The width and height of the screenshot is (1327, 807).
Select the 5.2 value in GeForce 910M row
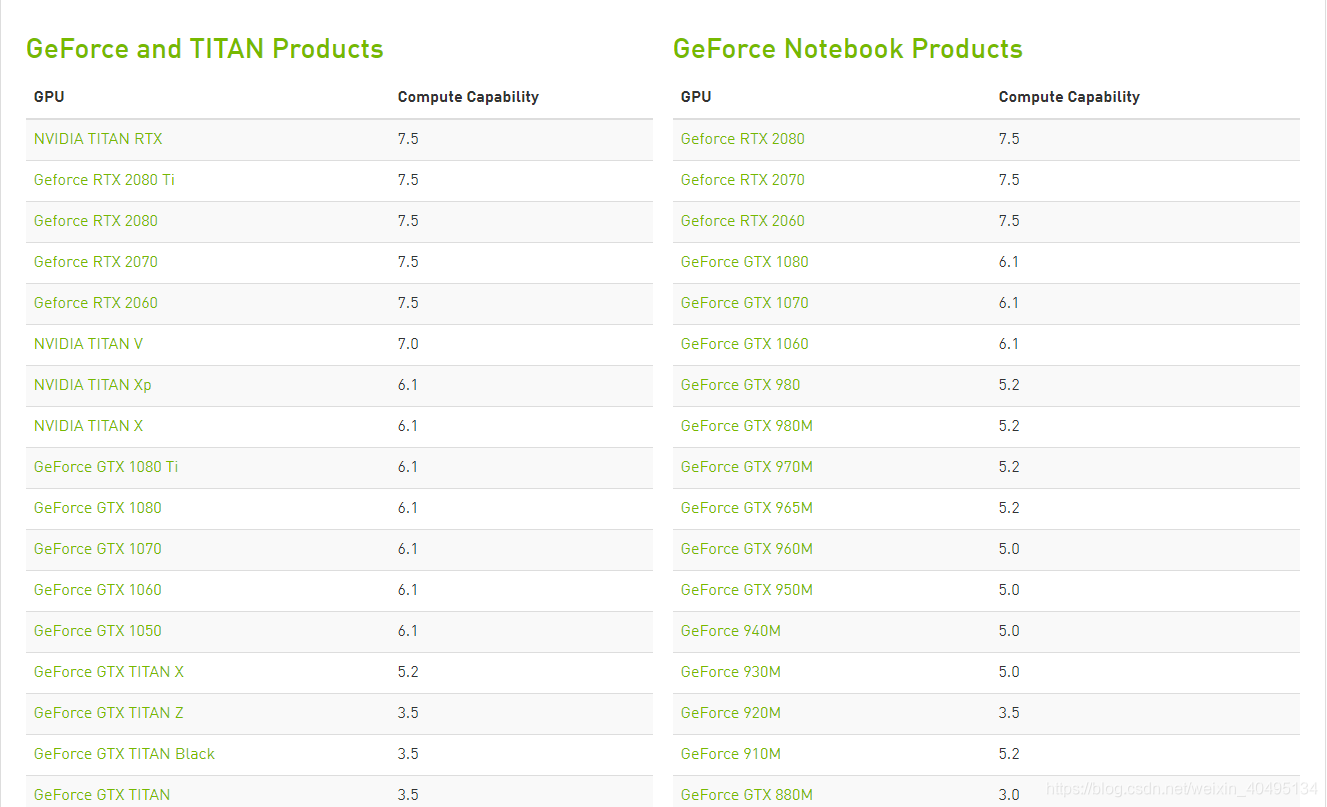point(1009,754)
